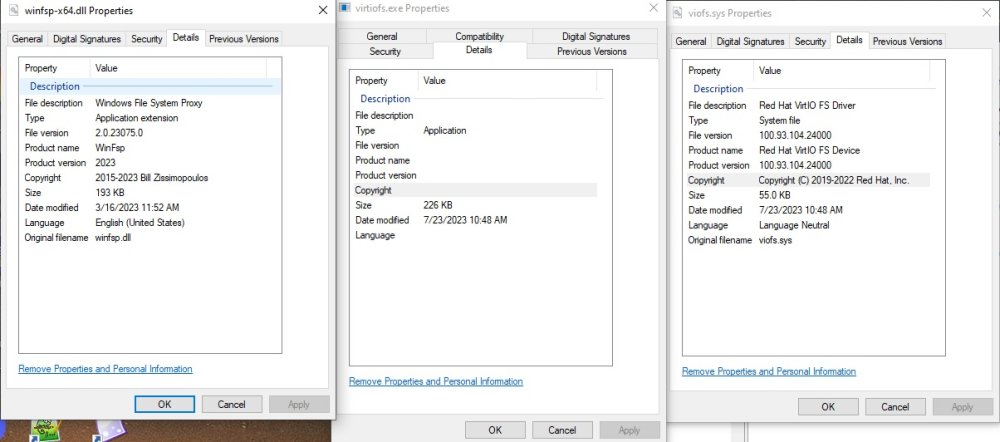
Task: Open Previous Versions tab in viofs.sys Properties
Action: point(907,41)
